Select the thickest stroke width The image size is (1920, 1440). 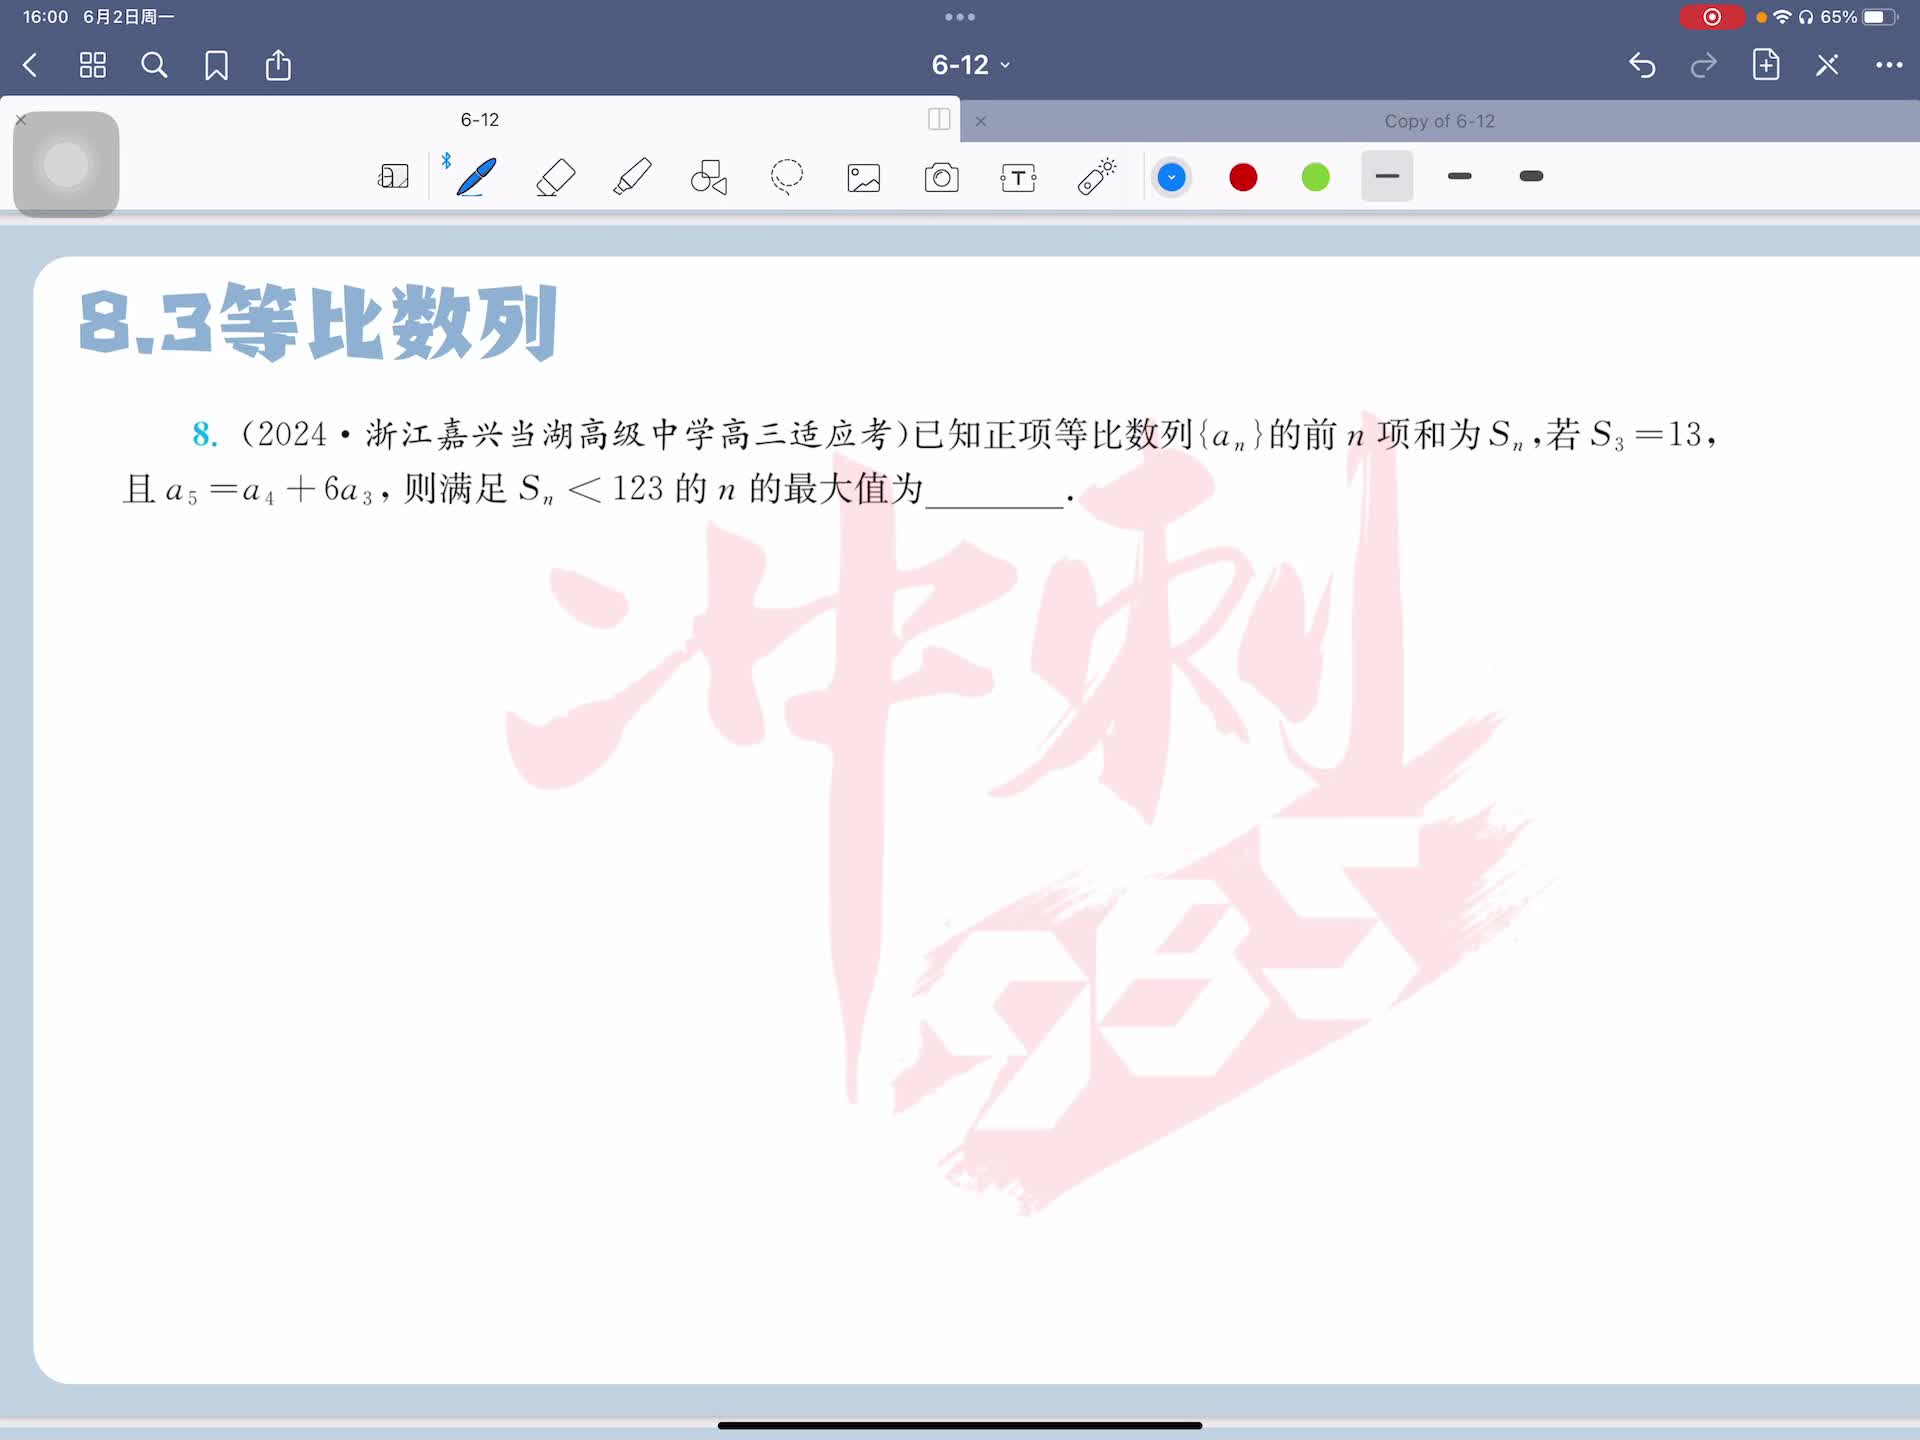click(x=1530, y=177)
